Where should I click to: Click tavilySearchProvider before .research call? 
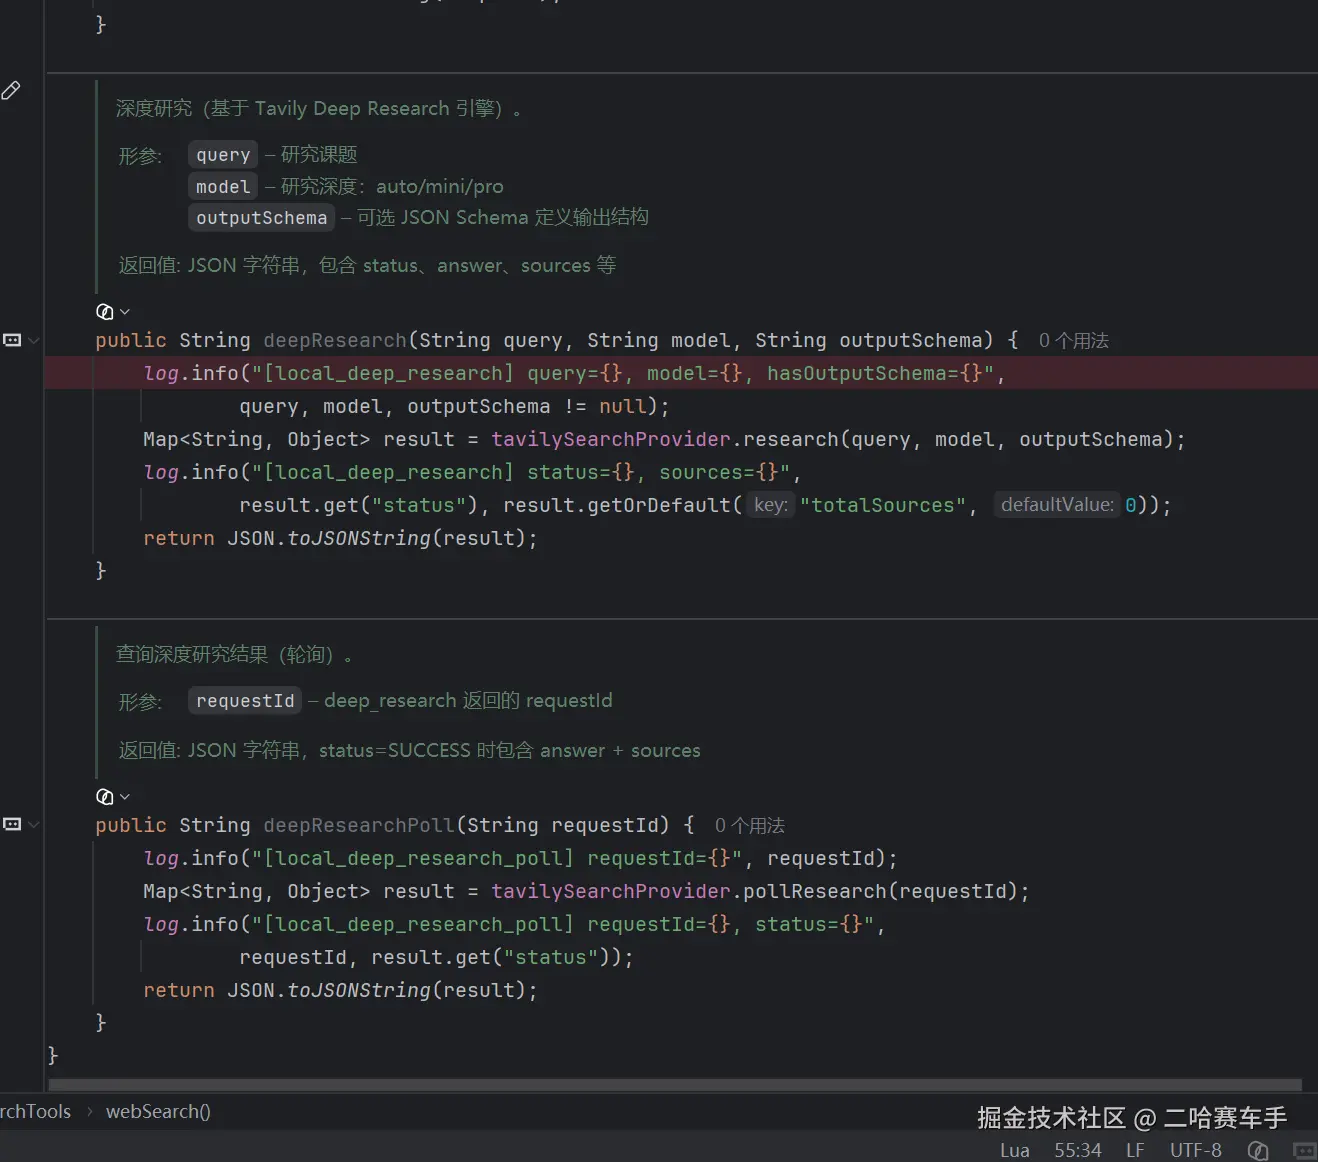point(611,439)
